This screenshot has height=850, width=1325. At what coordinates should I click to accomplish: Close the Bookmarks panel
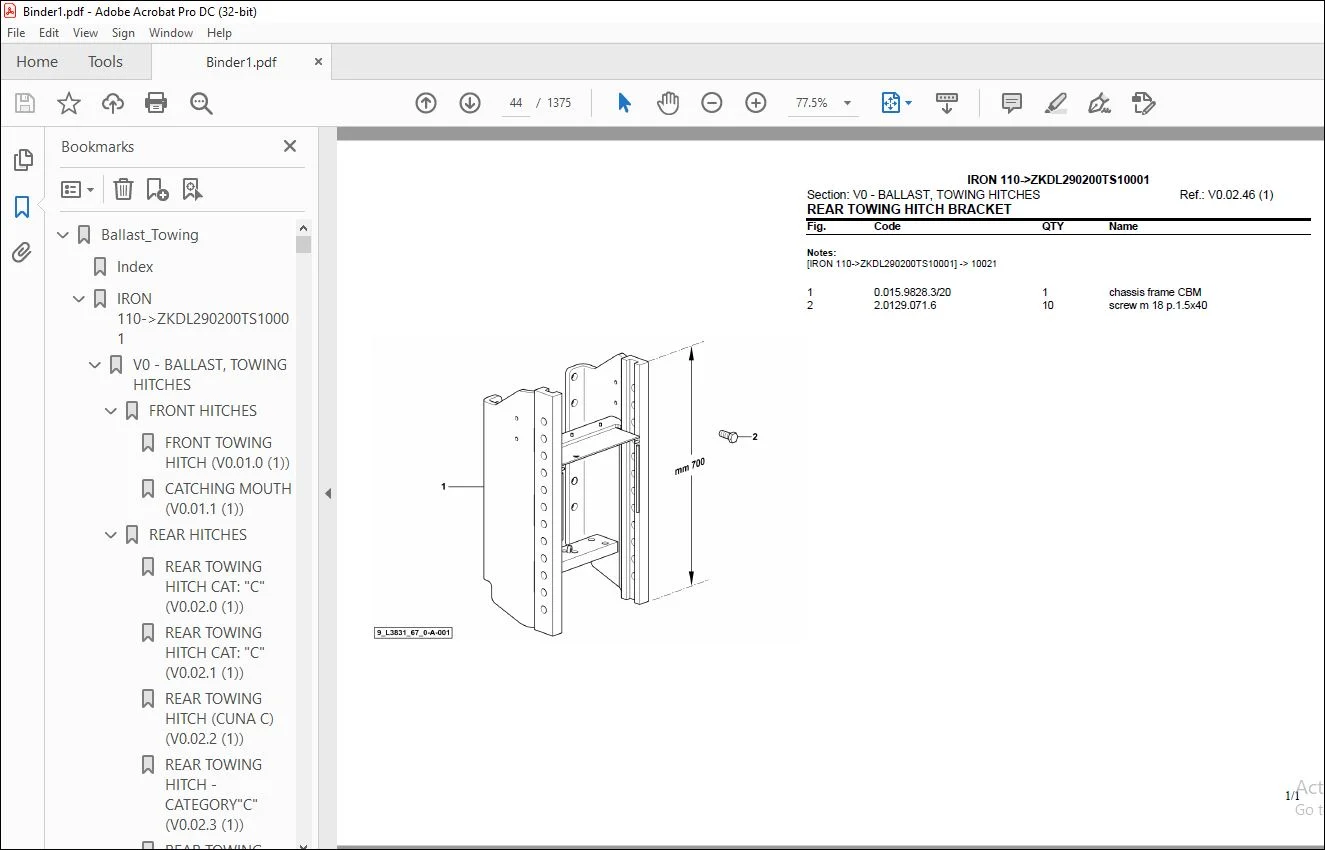click(290, 146)
